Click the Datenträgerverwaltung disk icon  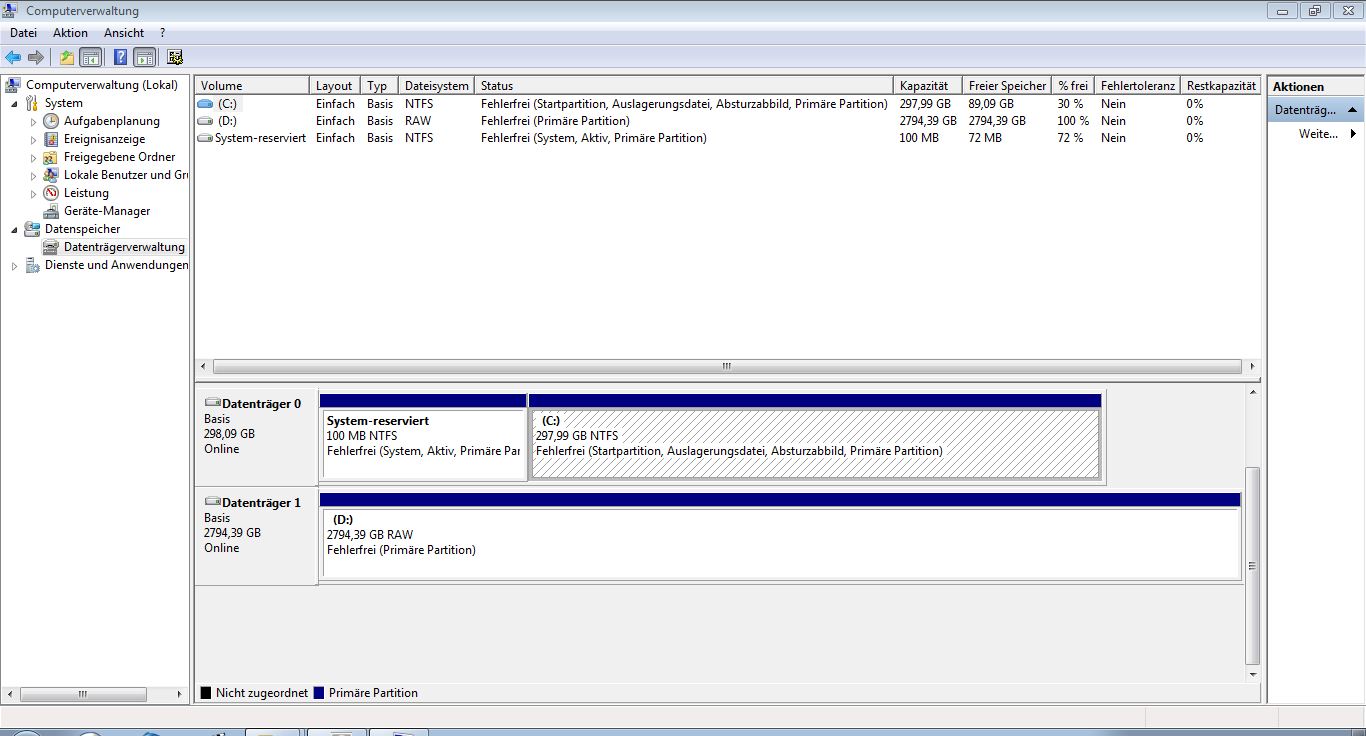click(51, 247)
